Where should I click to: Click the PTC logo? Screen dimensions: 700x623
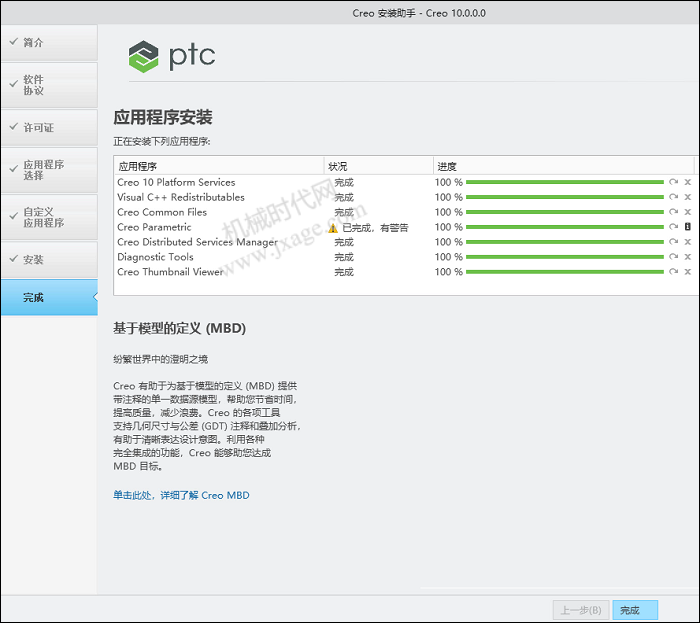click(x=172, y=56)
